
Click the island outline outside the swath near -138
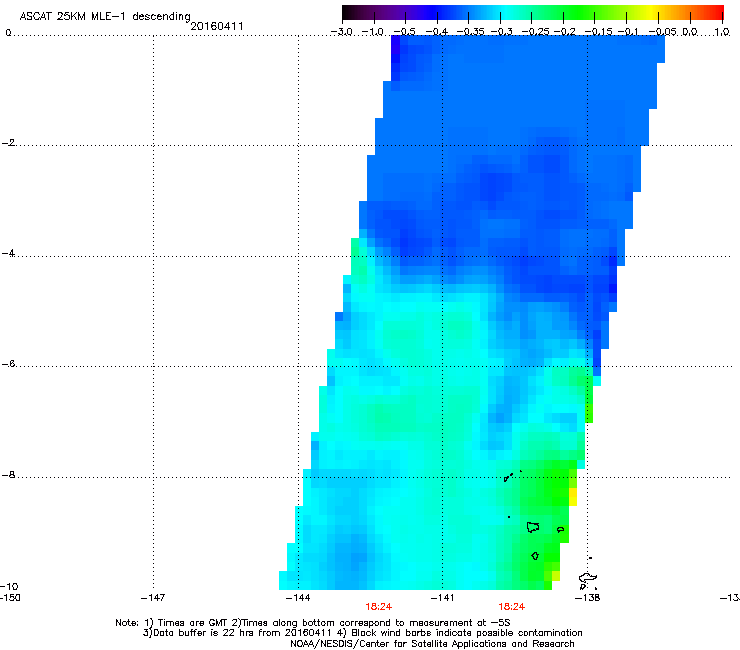tap(587, 580)
